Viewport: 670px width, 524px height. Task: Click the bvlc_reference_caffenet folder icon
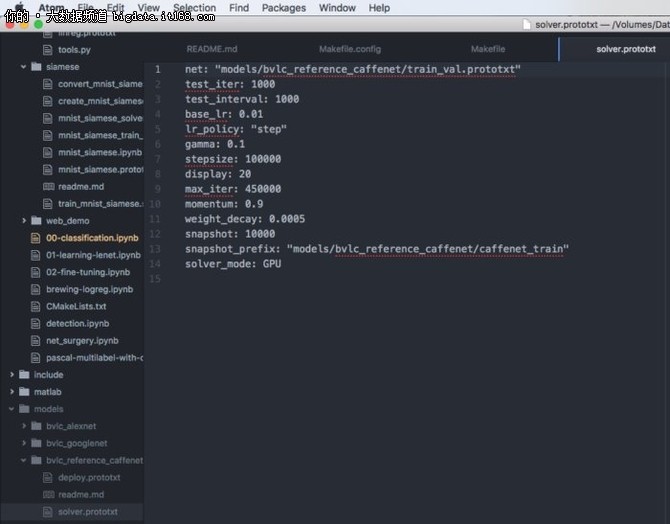pyautogui.click(x=36, y=460)
